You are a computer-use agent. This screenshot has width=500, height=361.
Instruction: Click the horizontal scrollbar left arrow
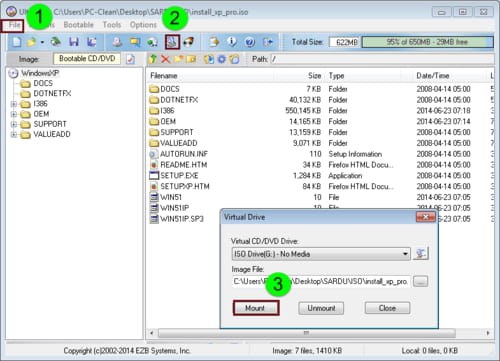coord(152,333)
